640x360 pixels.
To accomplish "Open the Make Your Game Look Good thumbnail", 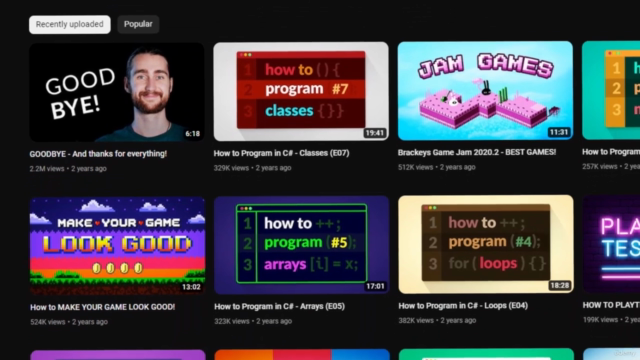I will [x=118, y=246].
